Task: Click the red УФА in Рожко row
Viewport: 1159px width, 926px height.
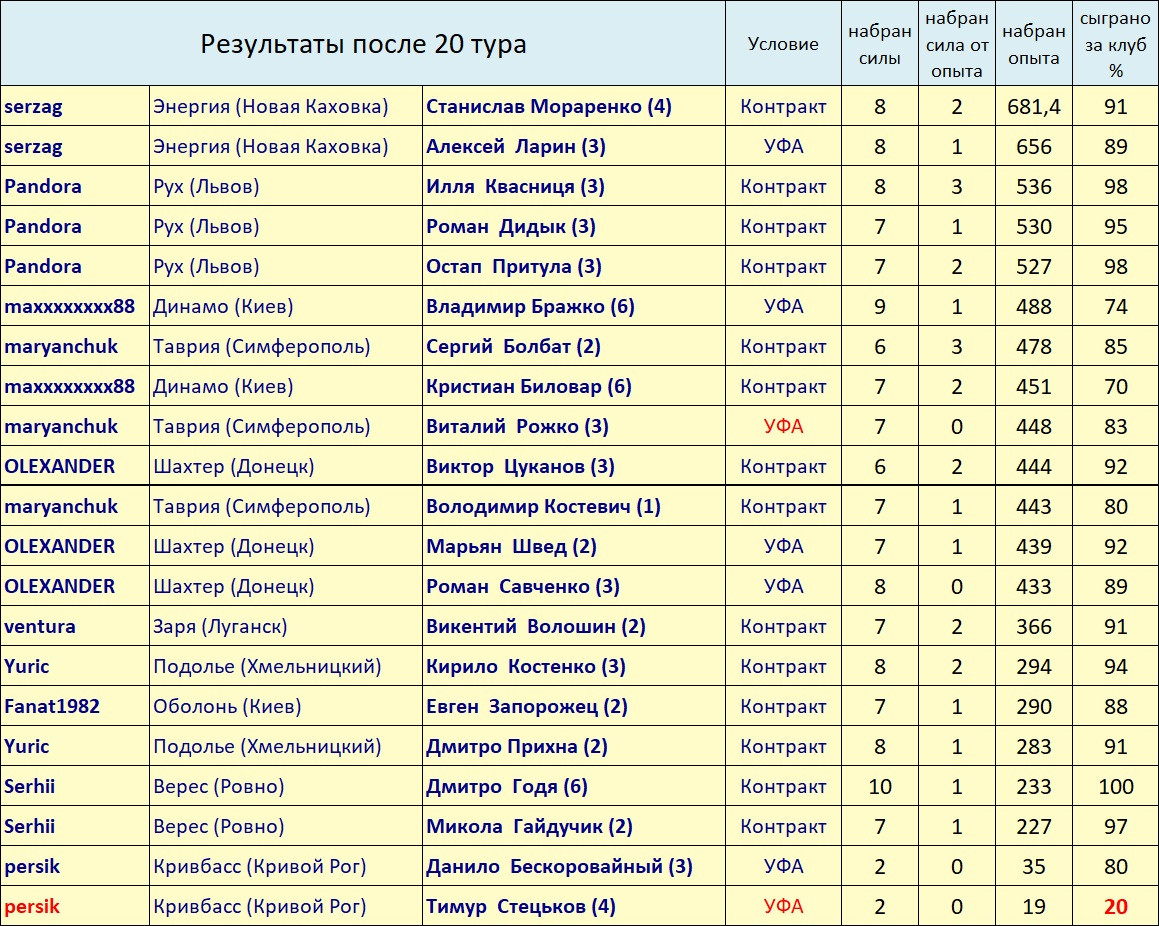Action: 783,426
